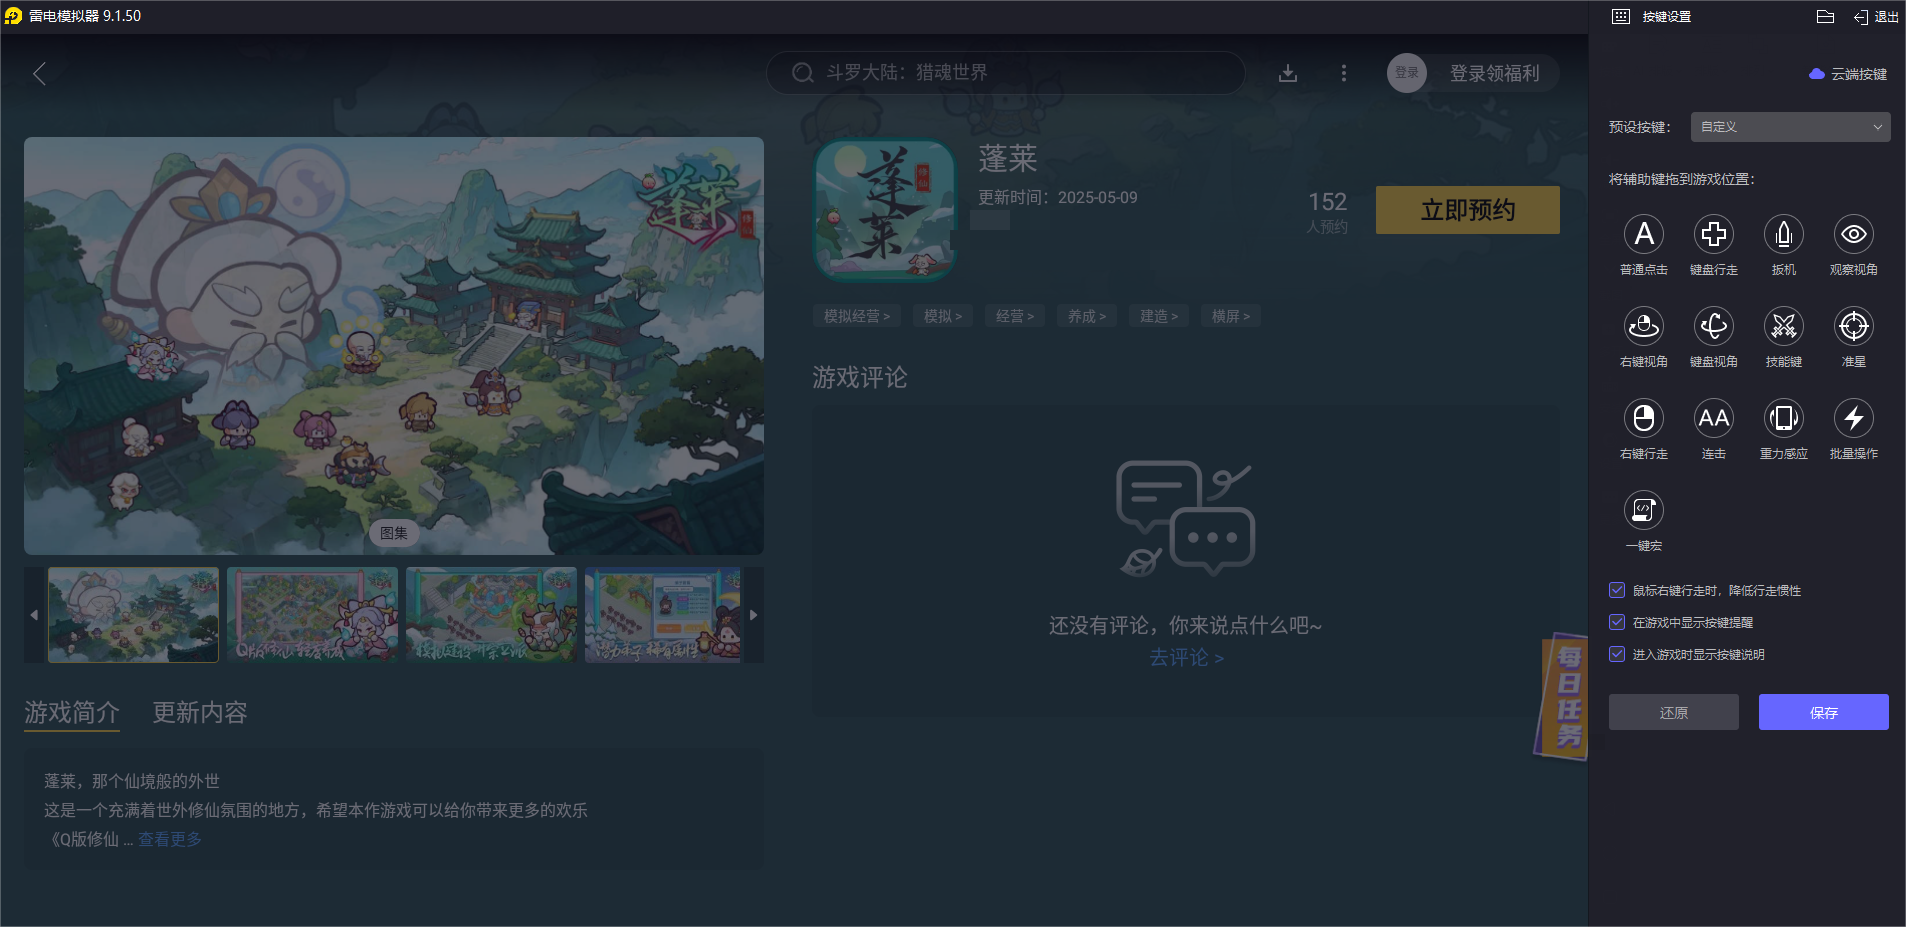
Task: Select the 键盘行走 D-pad icon
Action: tap(1713, 234)
